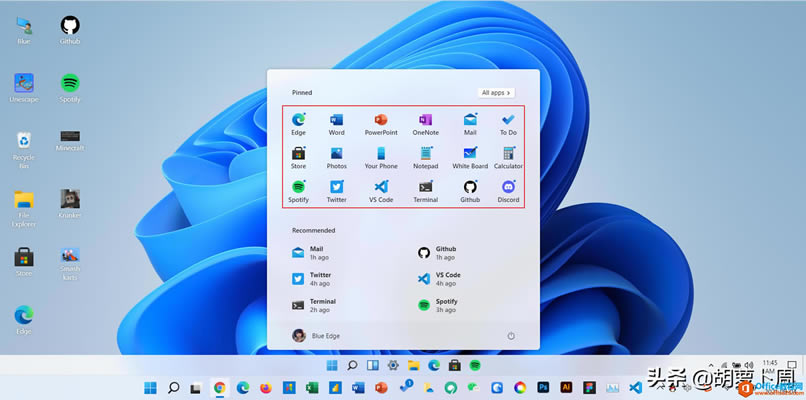Select the Github desktop shortcut
The width and height of the screenshot is (806, 400).
[70, 30]
